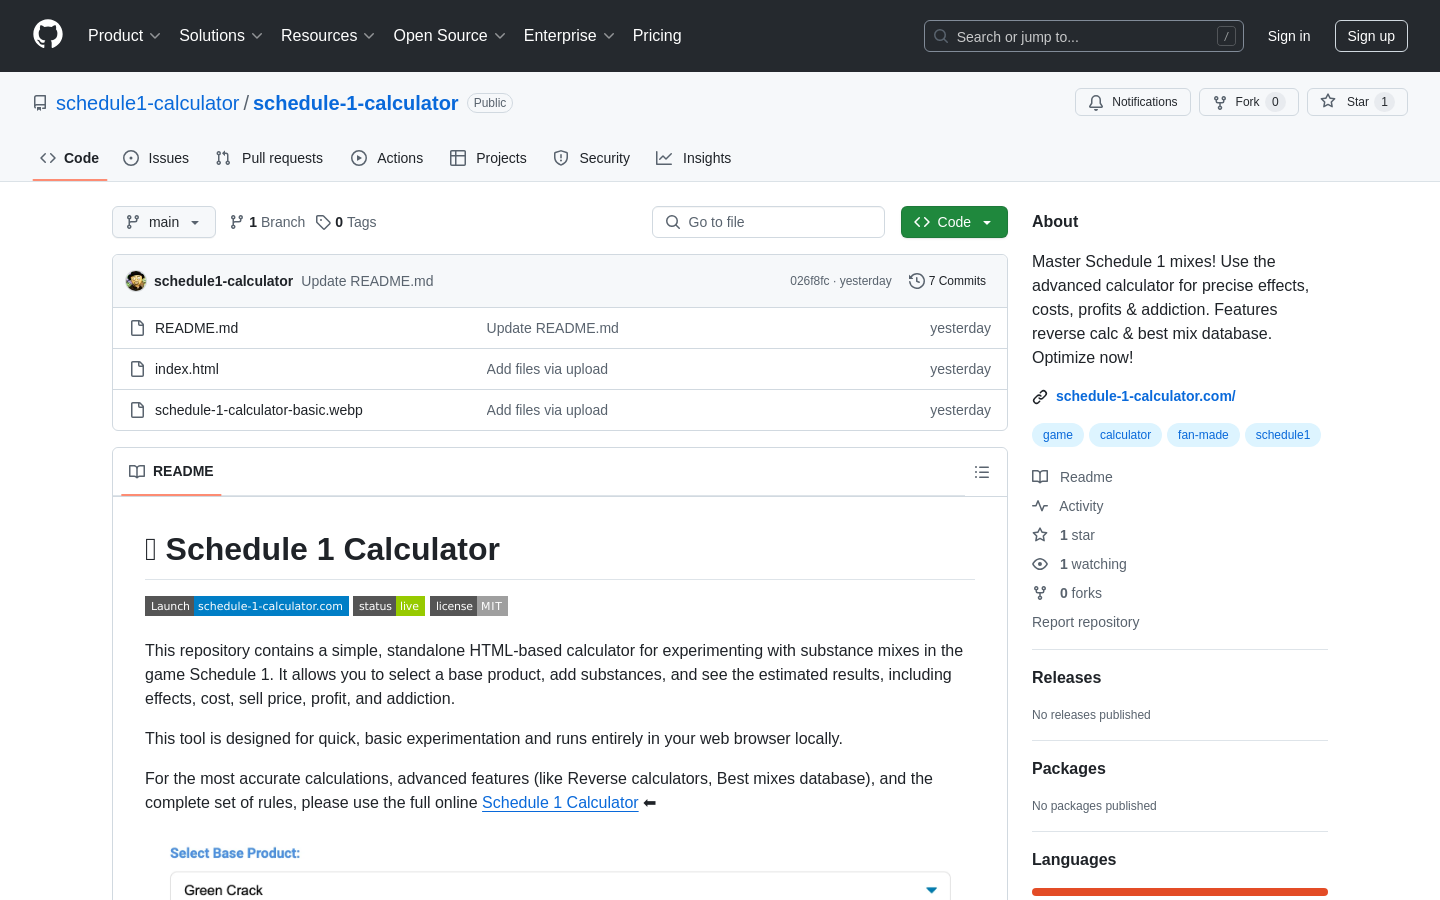The image size is (1440, 900).
Task: Open the Solutions dropdown menu
Action: tap(221, 36)
